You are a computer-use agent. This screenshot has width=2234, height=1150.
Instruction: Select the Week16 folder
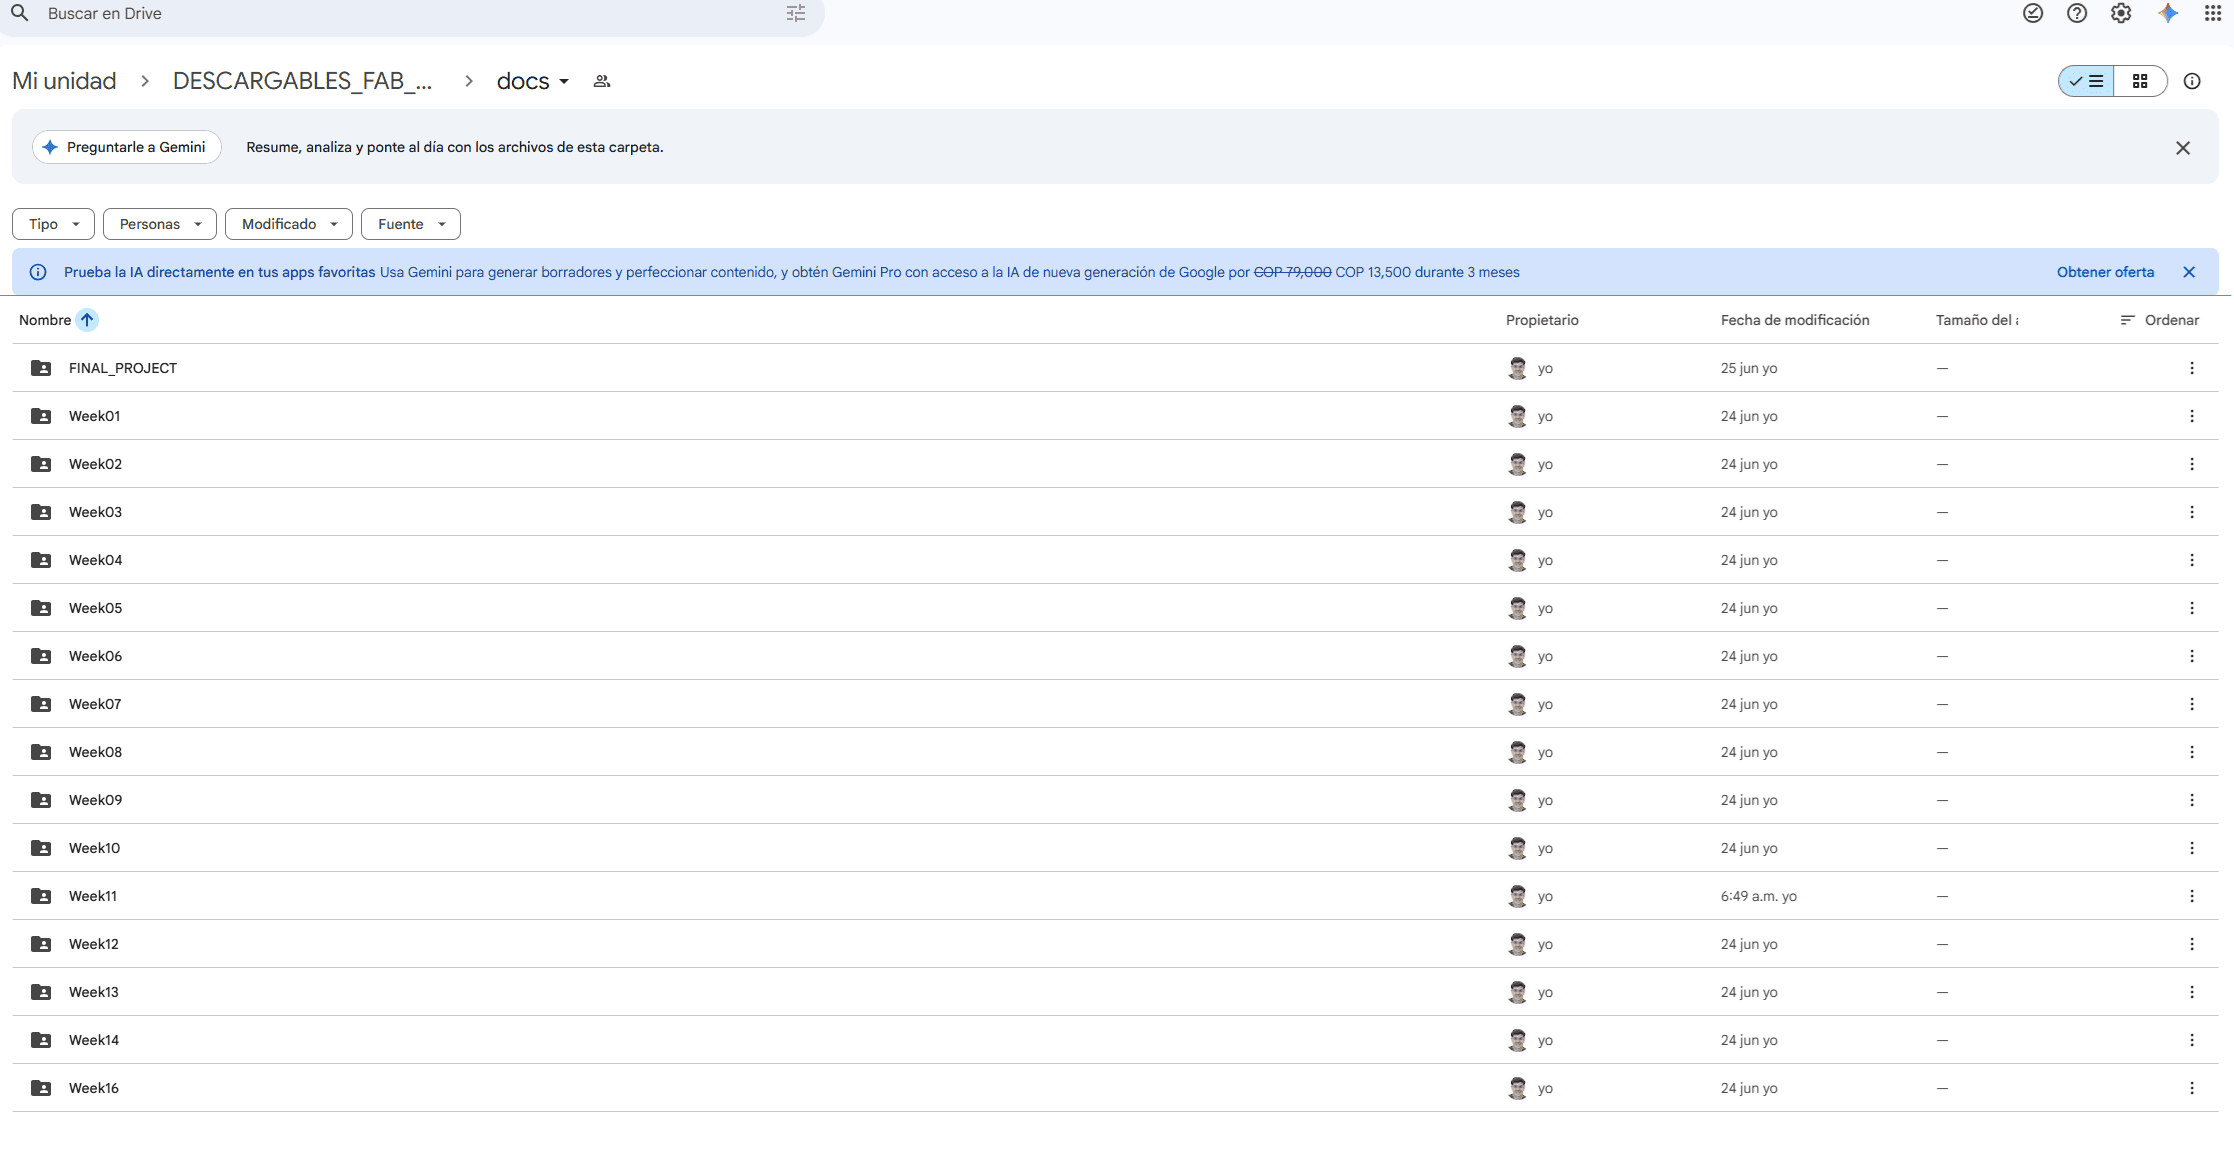pyautogui.click(x=1115, y=1088)
